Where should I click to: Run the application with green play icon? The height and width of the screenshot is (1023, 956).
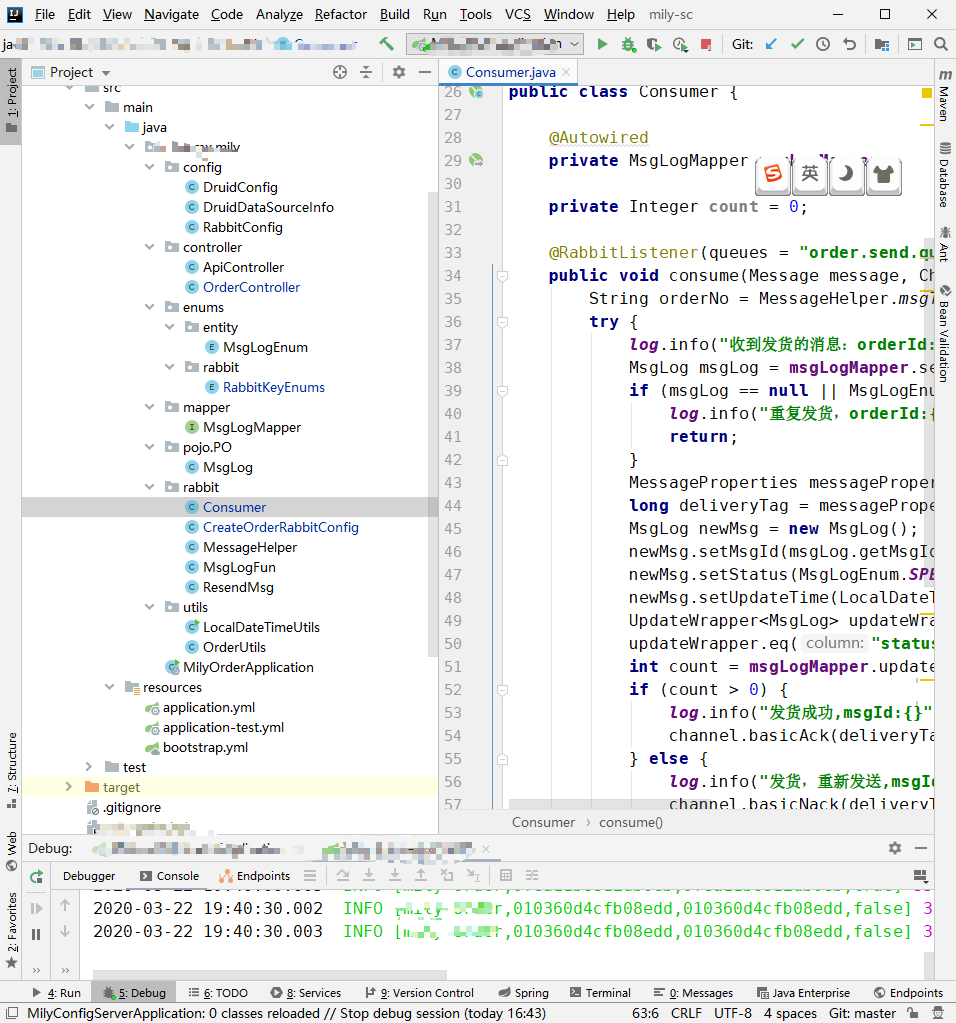602,44
